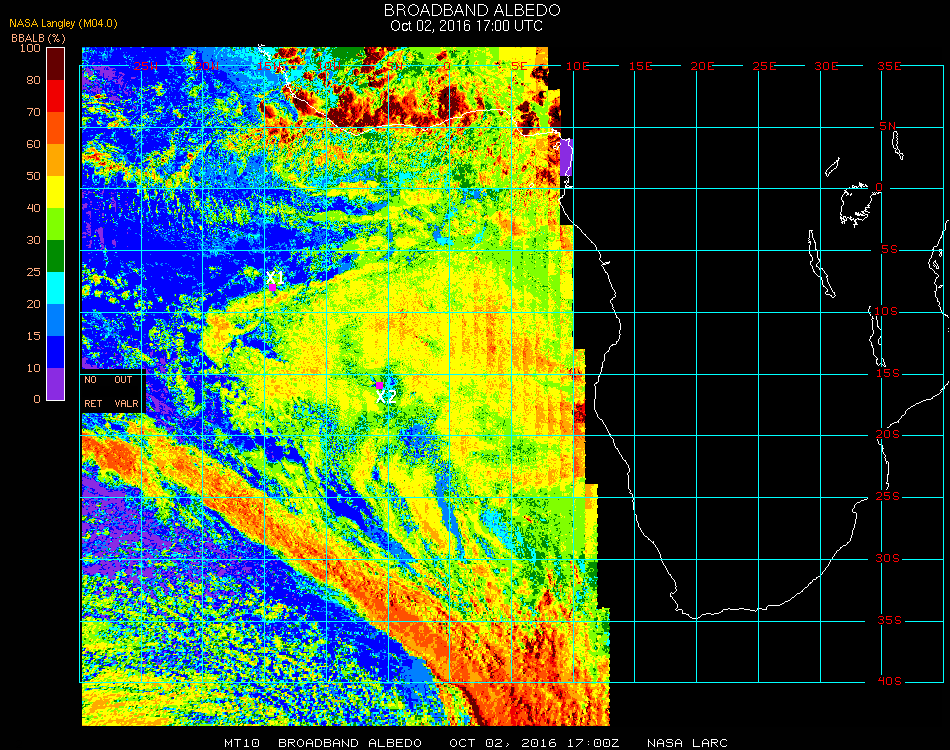Click the purple 0-10 colorbar segment
The width and height of the screenshot is (950, 750).
(56, 383)
